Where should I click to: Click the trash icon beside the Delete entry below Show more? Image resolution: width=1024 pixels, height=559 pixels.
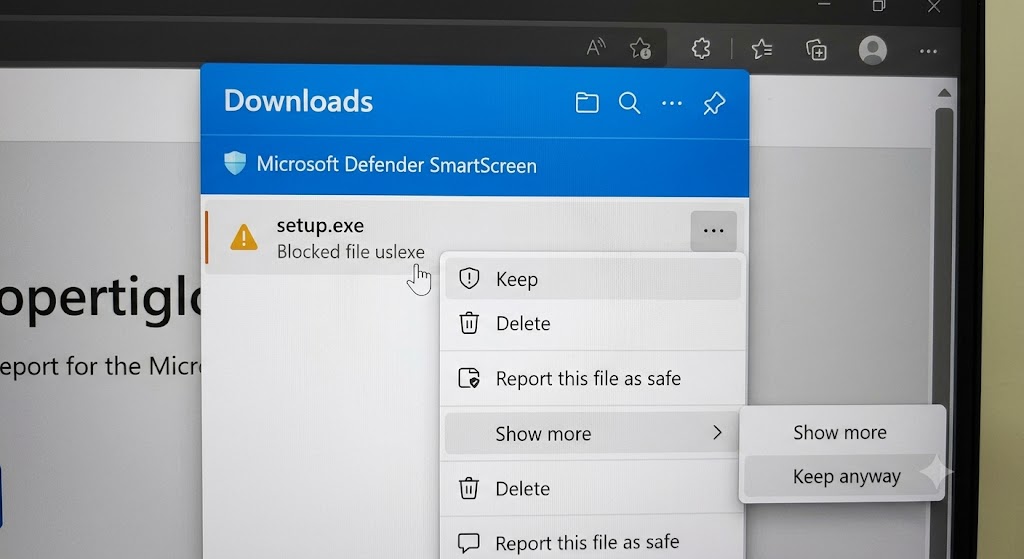(469, 488)
